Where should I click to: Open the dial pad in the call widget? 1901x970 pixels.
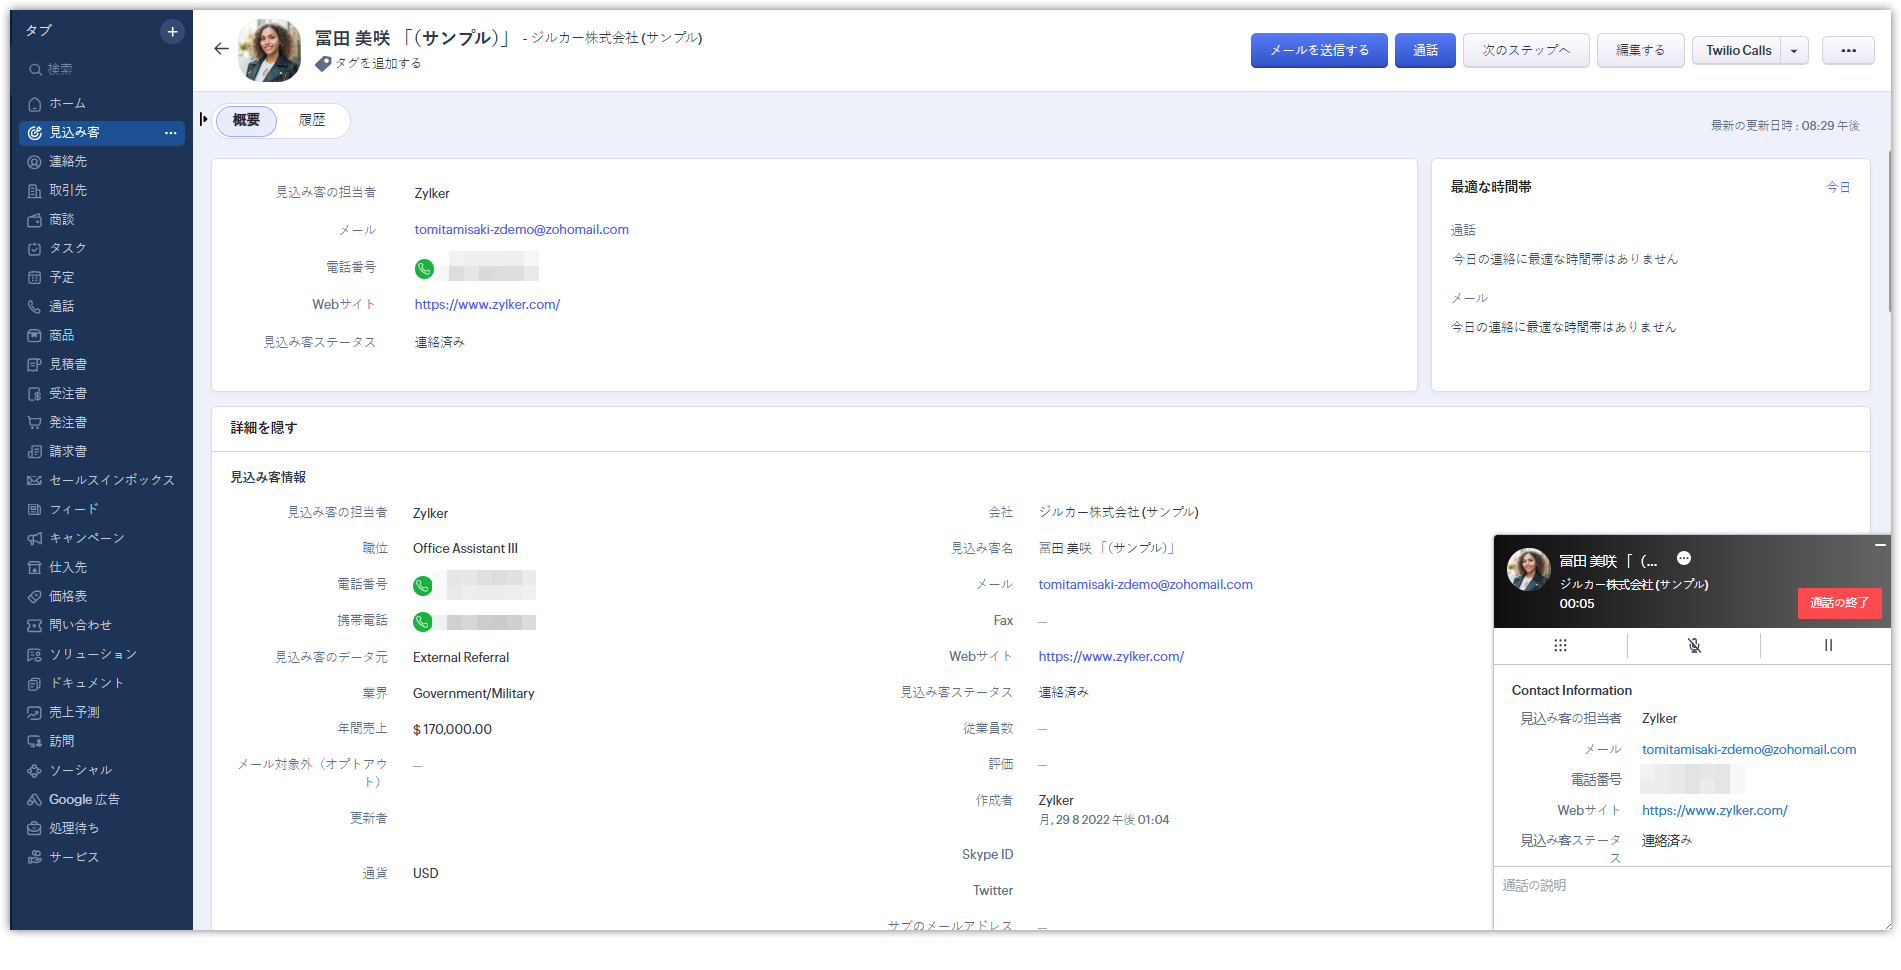click(1560, 645)
